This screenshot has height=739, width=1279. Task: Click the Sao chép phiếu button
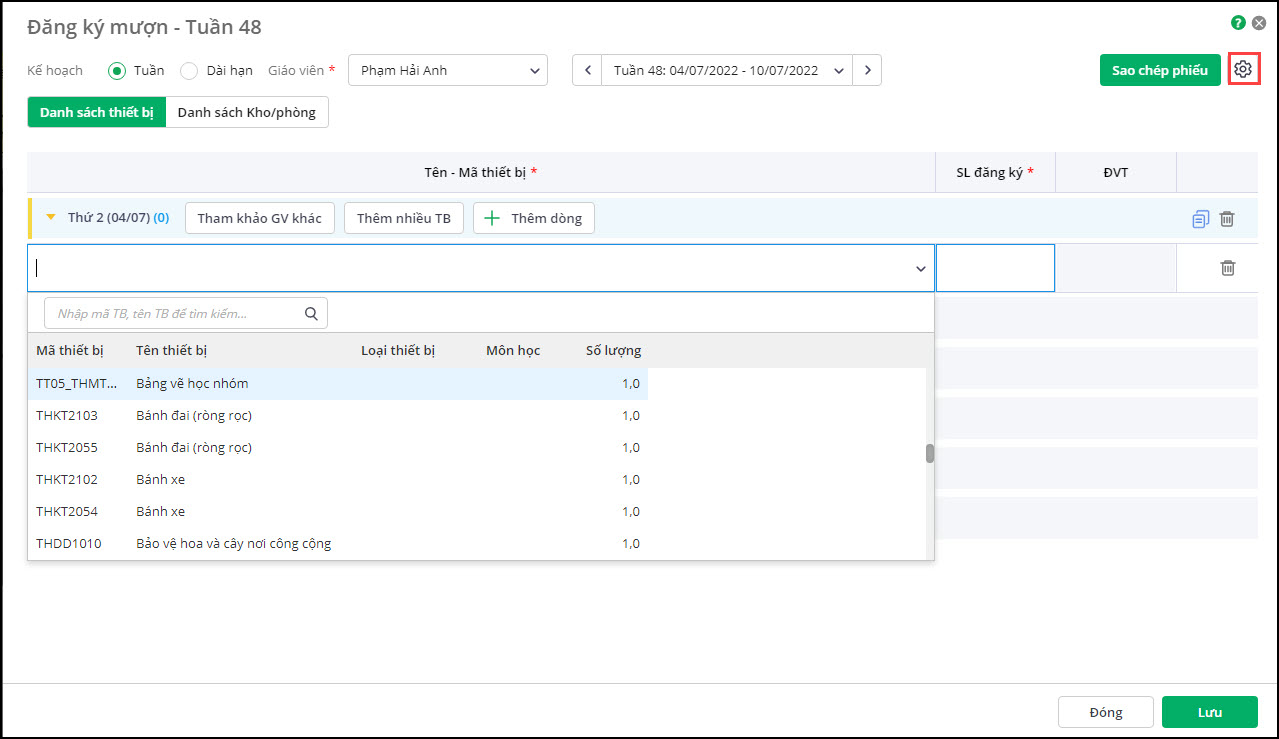pos(1160,70)
